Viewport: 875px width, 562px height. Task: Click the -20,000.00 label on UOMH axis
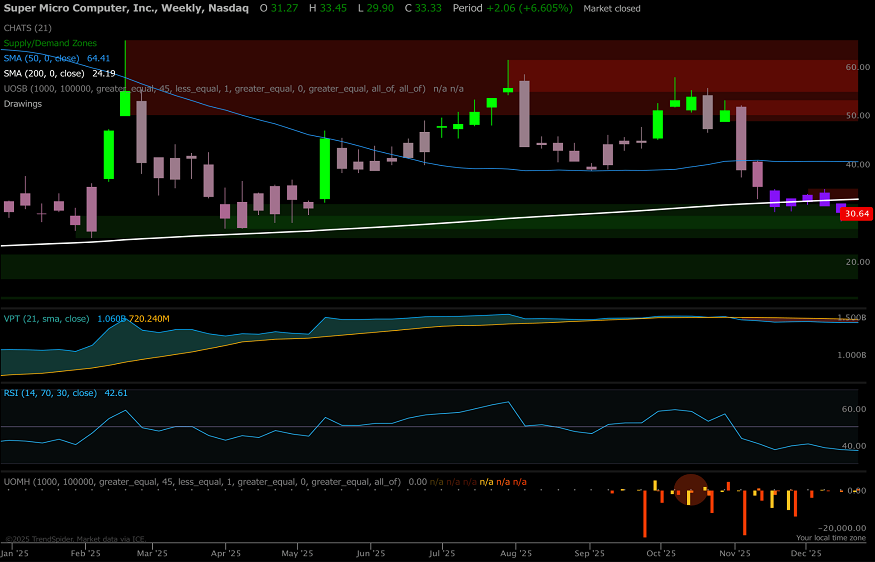click(x=842, y=528)
